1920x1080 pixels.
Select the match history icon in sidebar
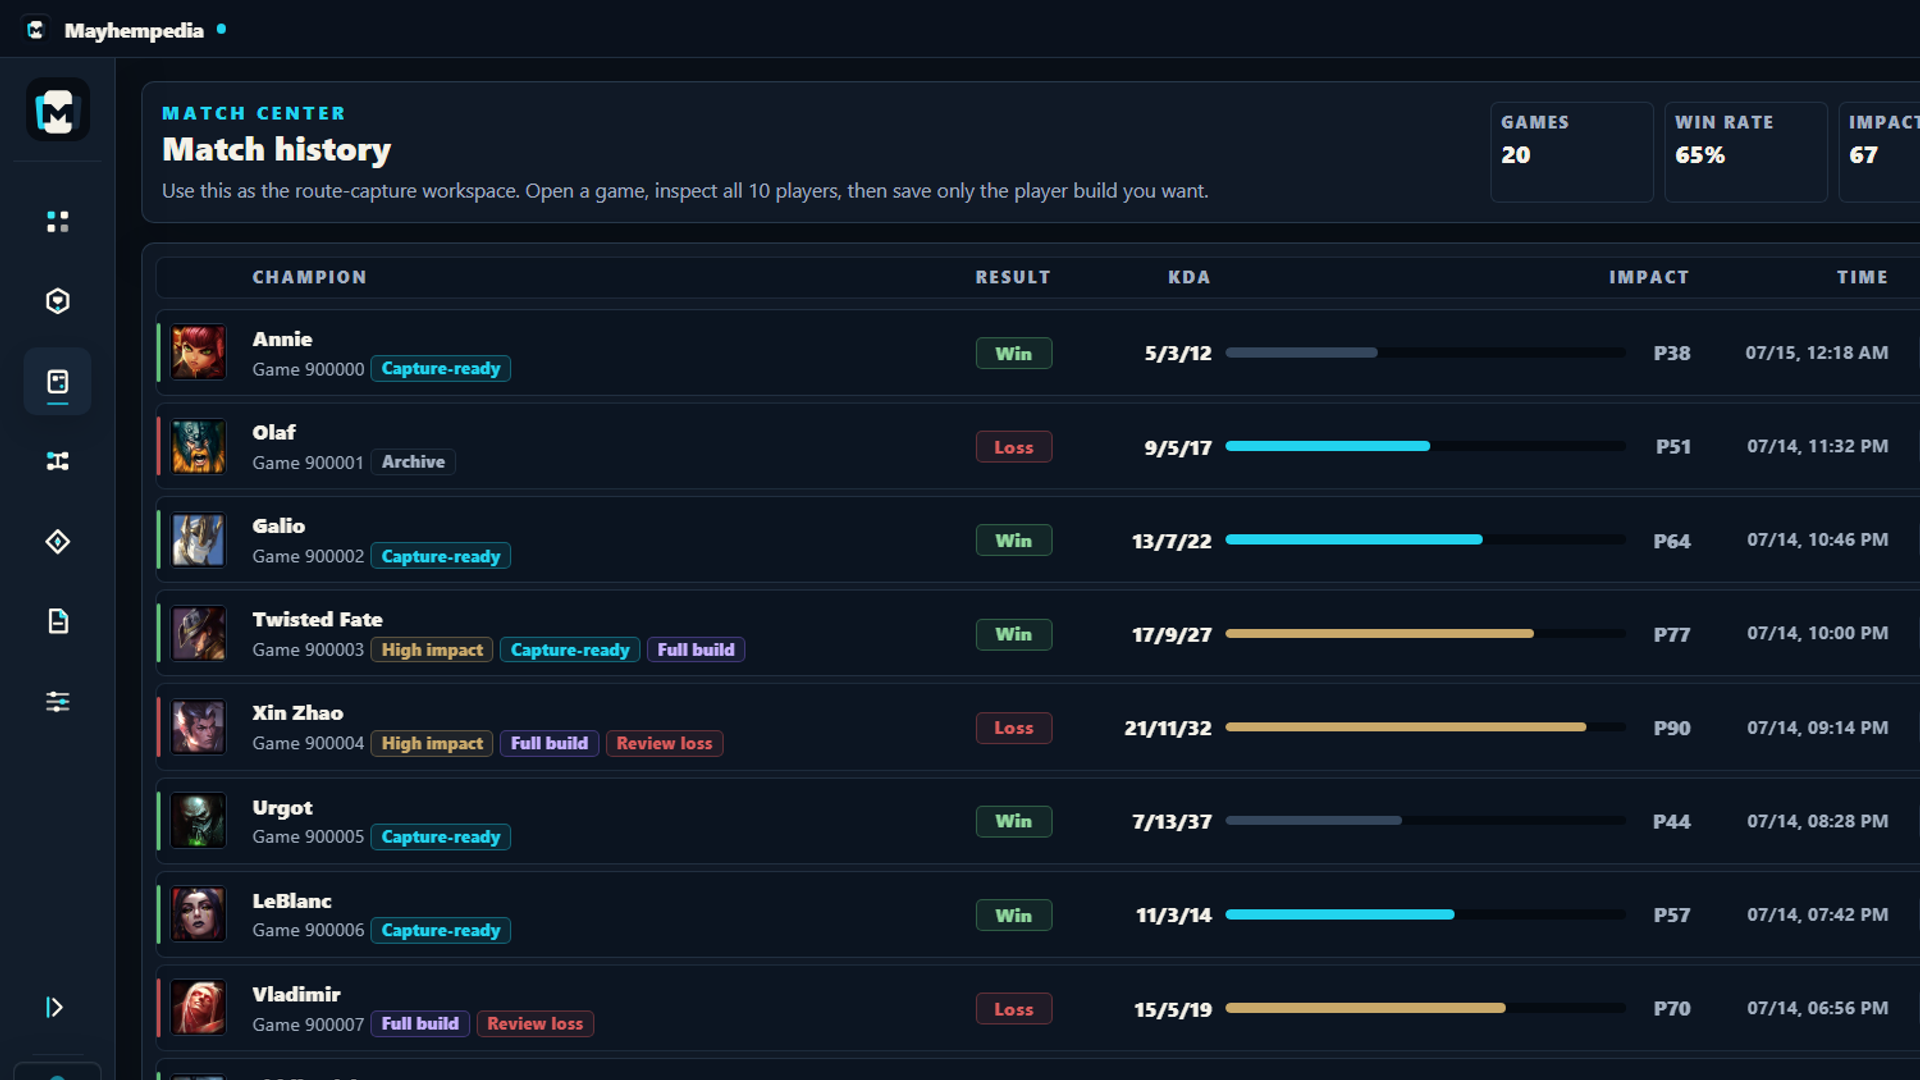coord(57,382)
